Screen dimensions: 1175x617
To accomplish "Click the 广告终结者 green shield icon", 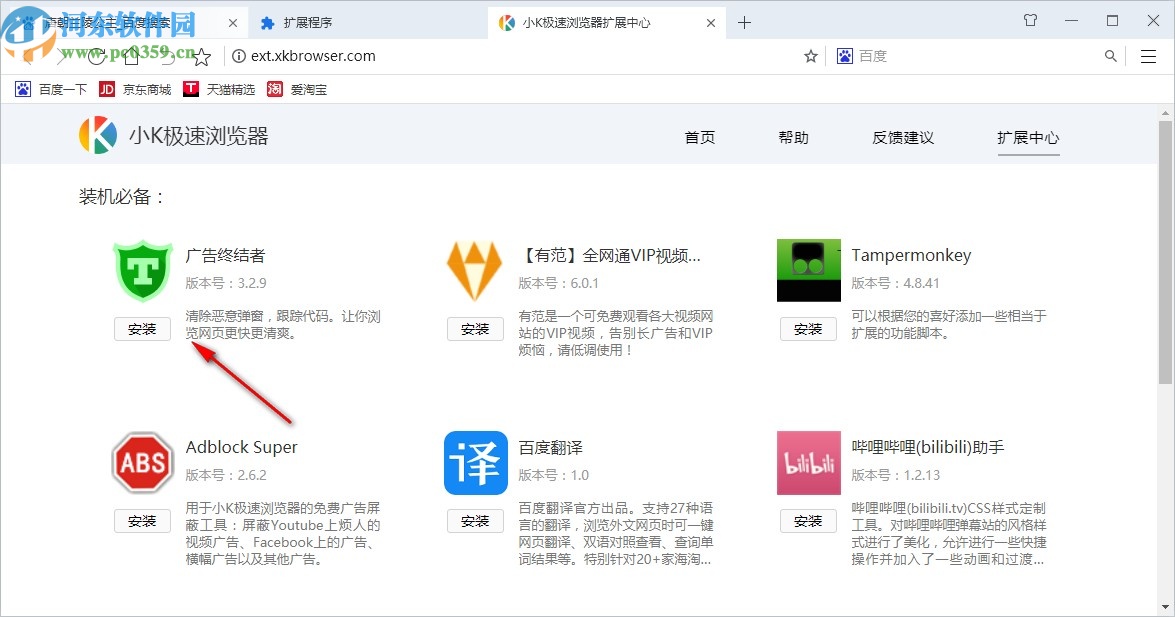I will tap(142, 271).
